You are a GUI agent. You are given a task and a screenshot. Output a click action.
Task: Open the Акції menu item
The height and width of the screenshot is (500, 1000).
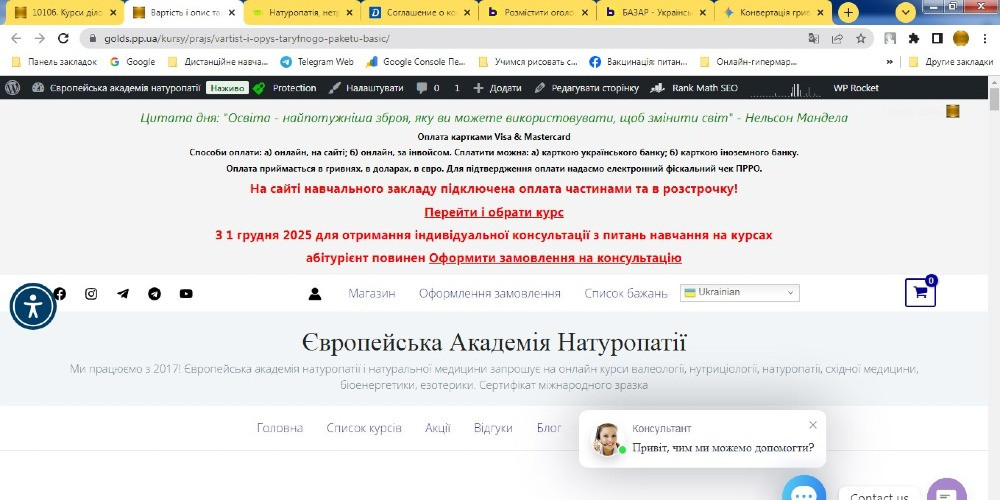(x=438, y=428)
